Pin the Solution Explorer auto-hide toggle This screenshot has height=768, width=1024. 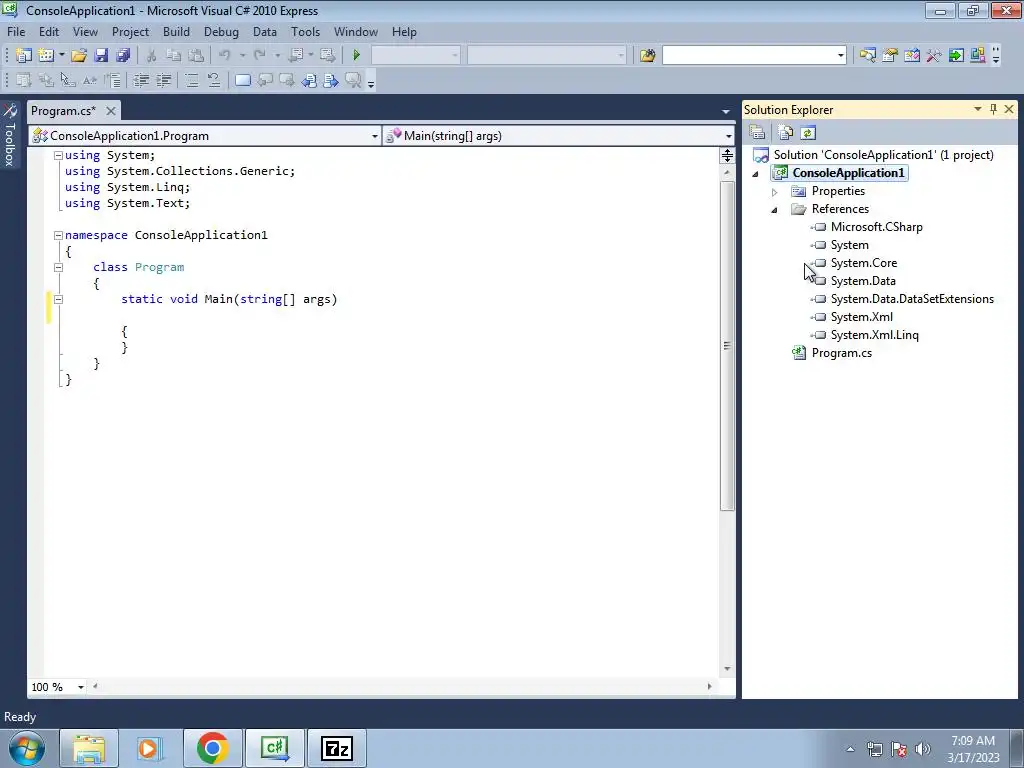pos(993,109)
